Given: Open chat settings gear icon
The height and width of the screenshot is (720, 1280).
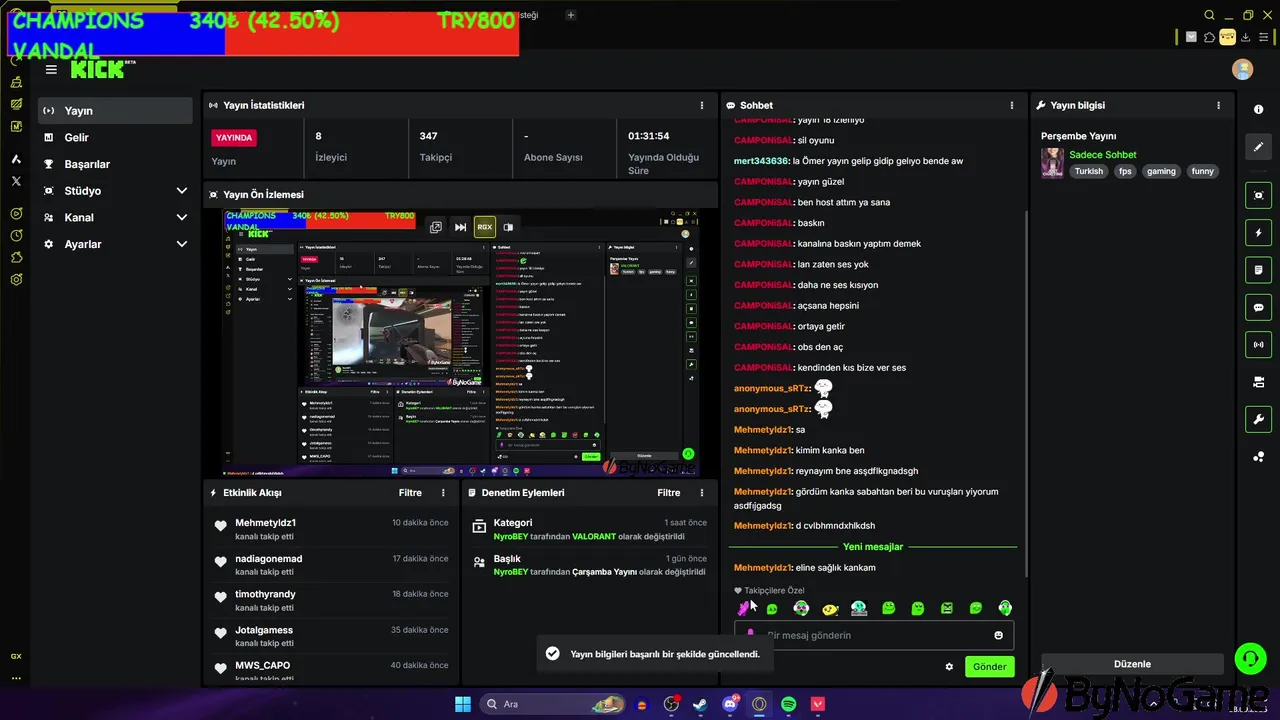Looking at the screenshot, I should (x=949, y=667).
